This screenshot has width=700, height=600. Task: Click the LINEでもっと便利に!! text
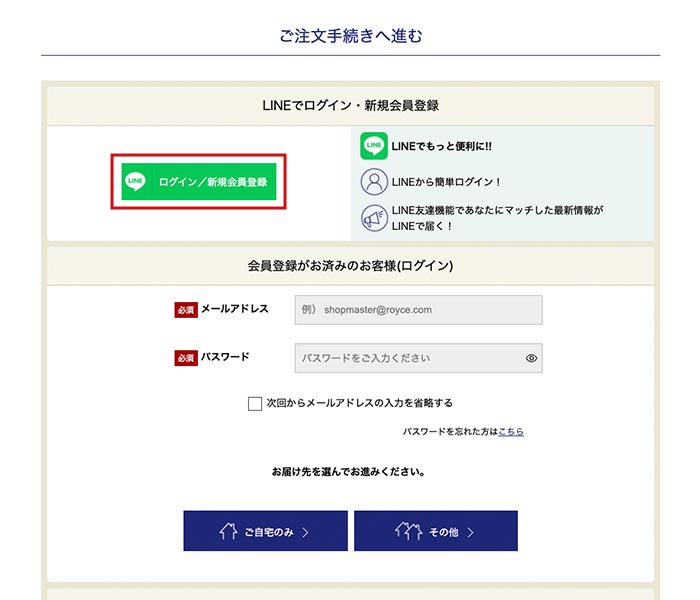442,146
